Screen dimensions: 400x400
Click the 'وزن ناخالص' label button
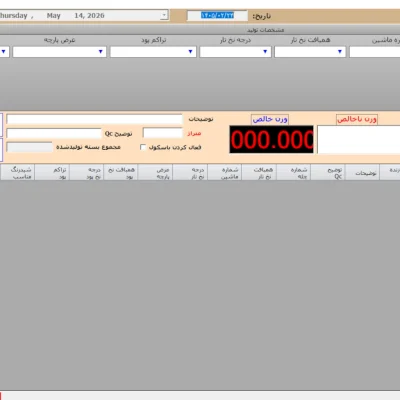click(x=357, y=119)
